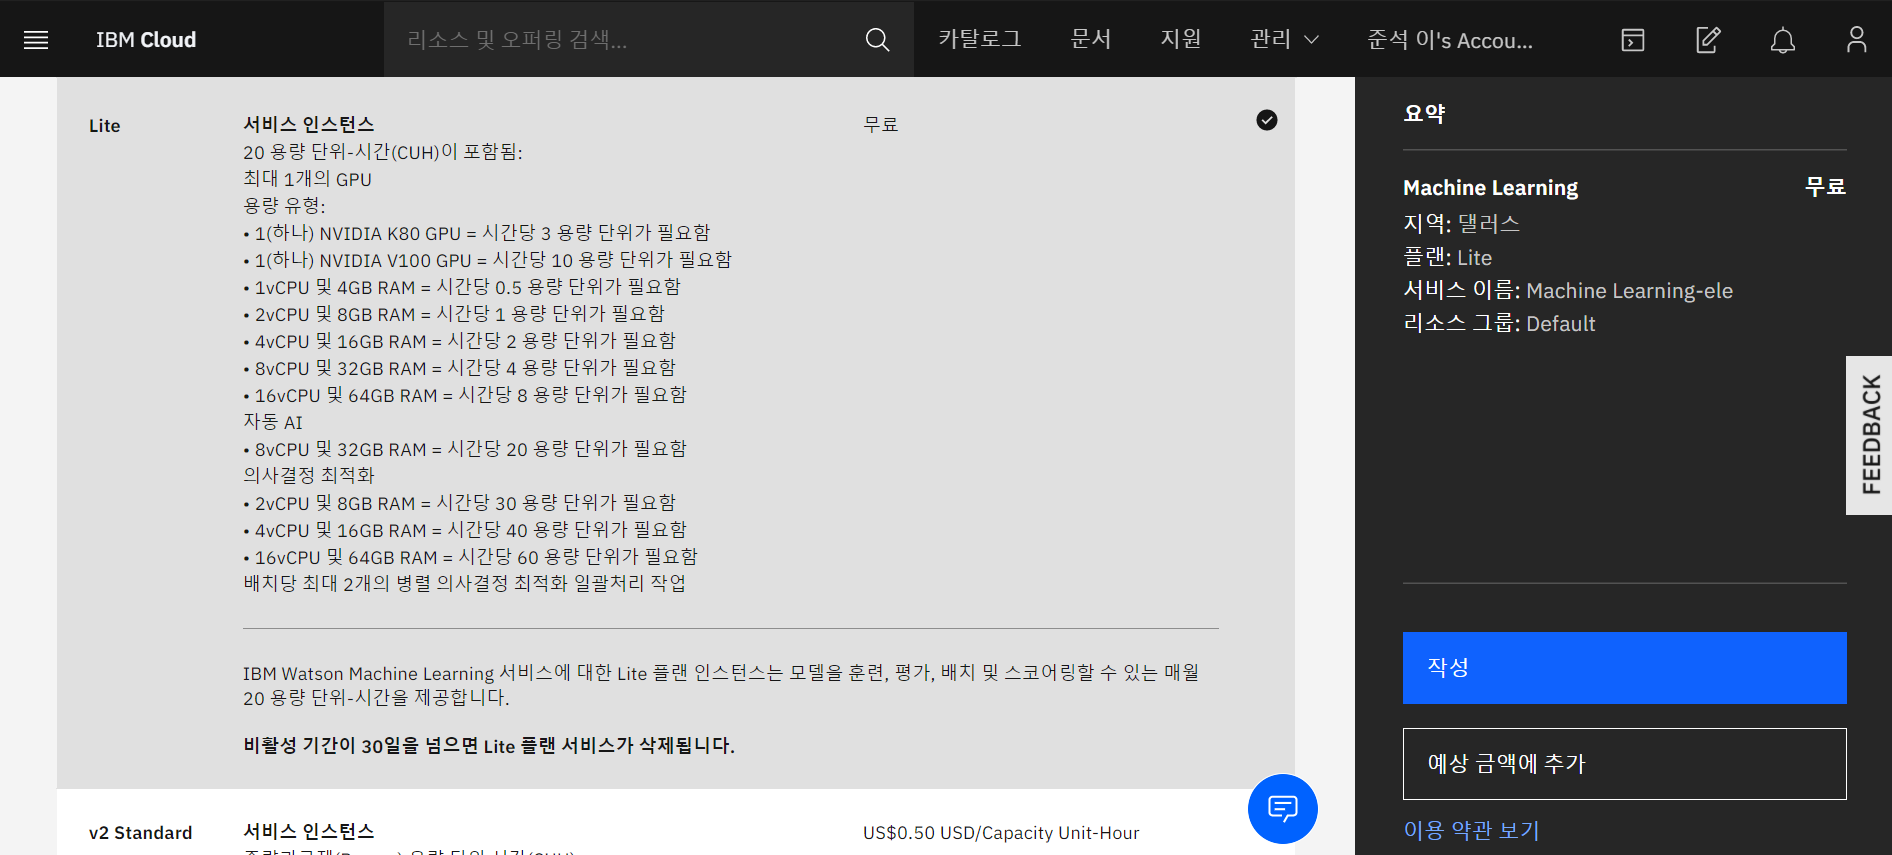Click the US$0.50 USD/Capacity Unit-Hour price
This screenshot has width=1892, height=855.
(1001, 833)
